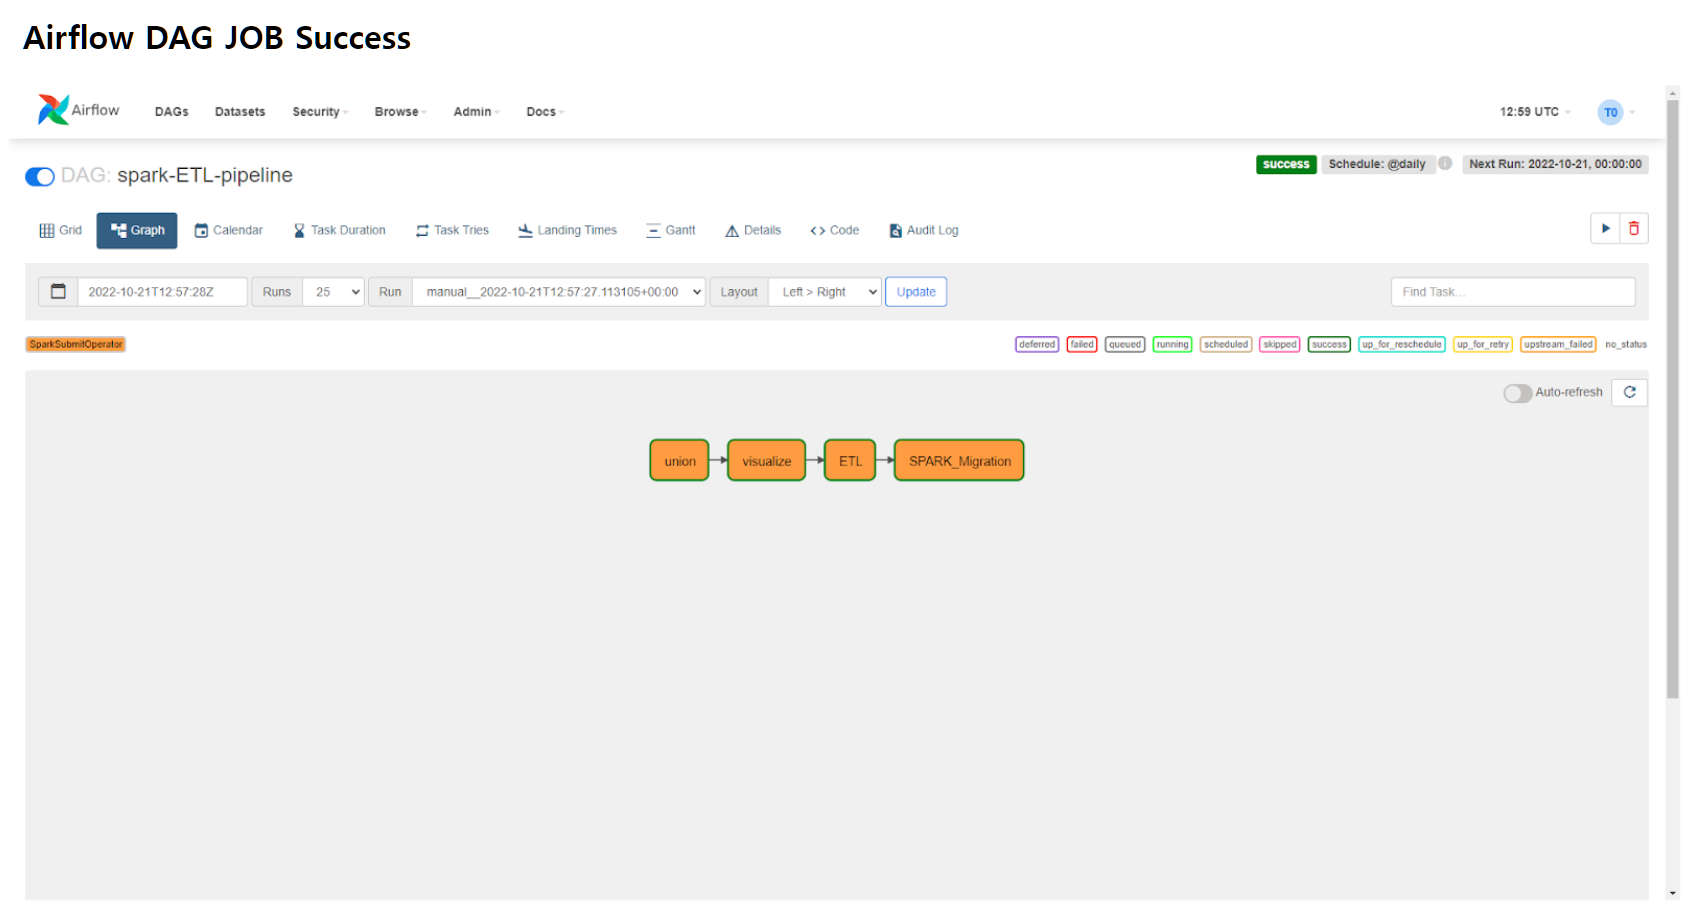Open the Run selection dropdown
The width and height of the screenshot is (1703, 917).
pos(558,291)
